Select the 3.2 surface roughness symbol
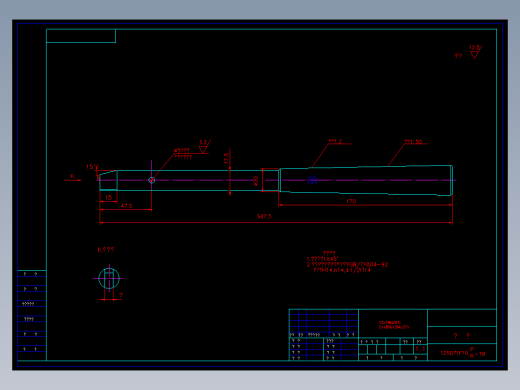 click(204, 146)
